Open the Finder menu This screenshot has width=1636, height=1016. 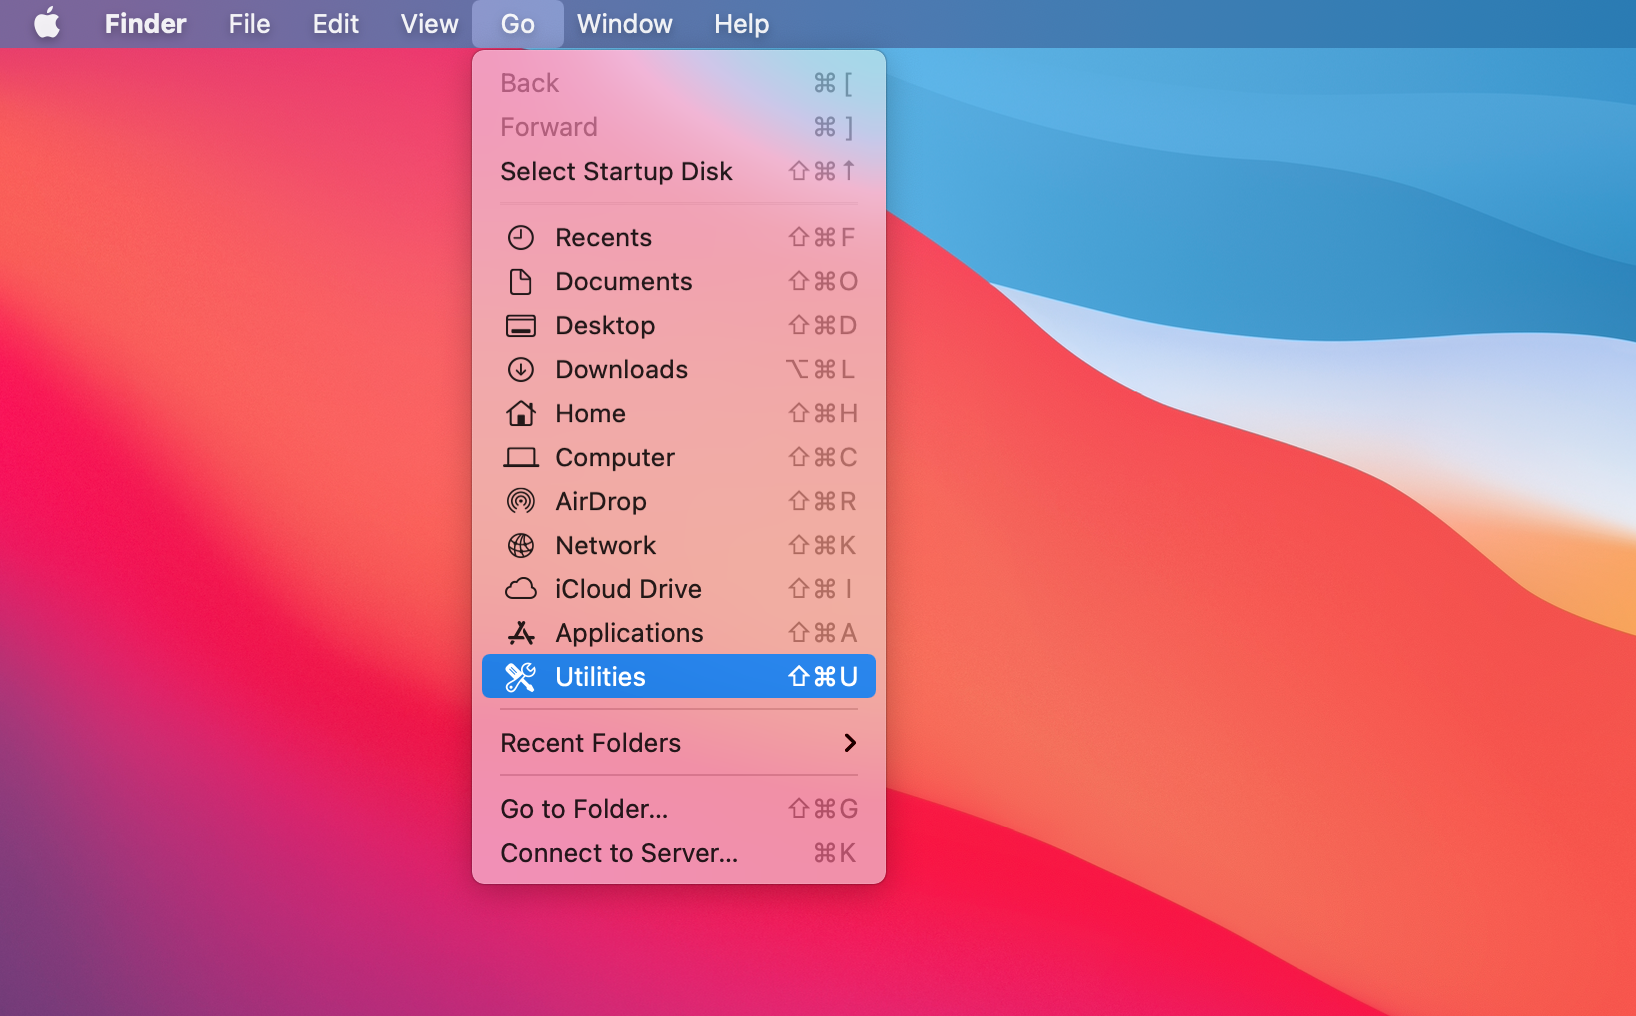146,24
